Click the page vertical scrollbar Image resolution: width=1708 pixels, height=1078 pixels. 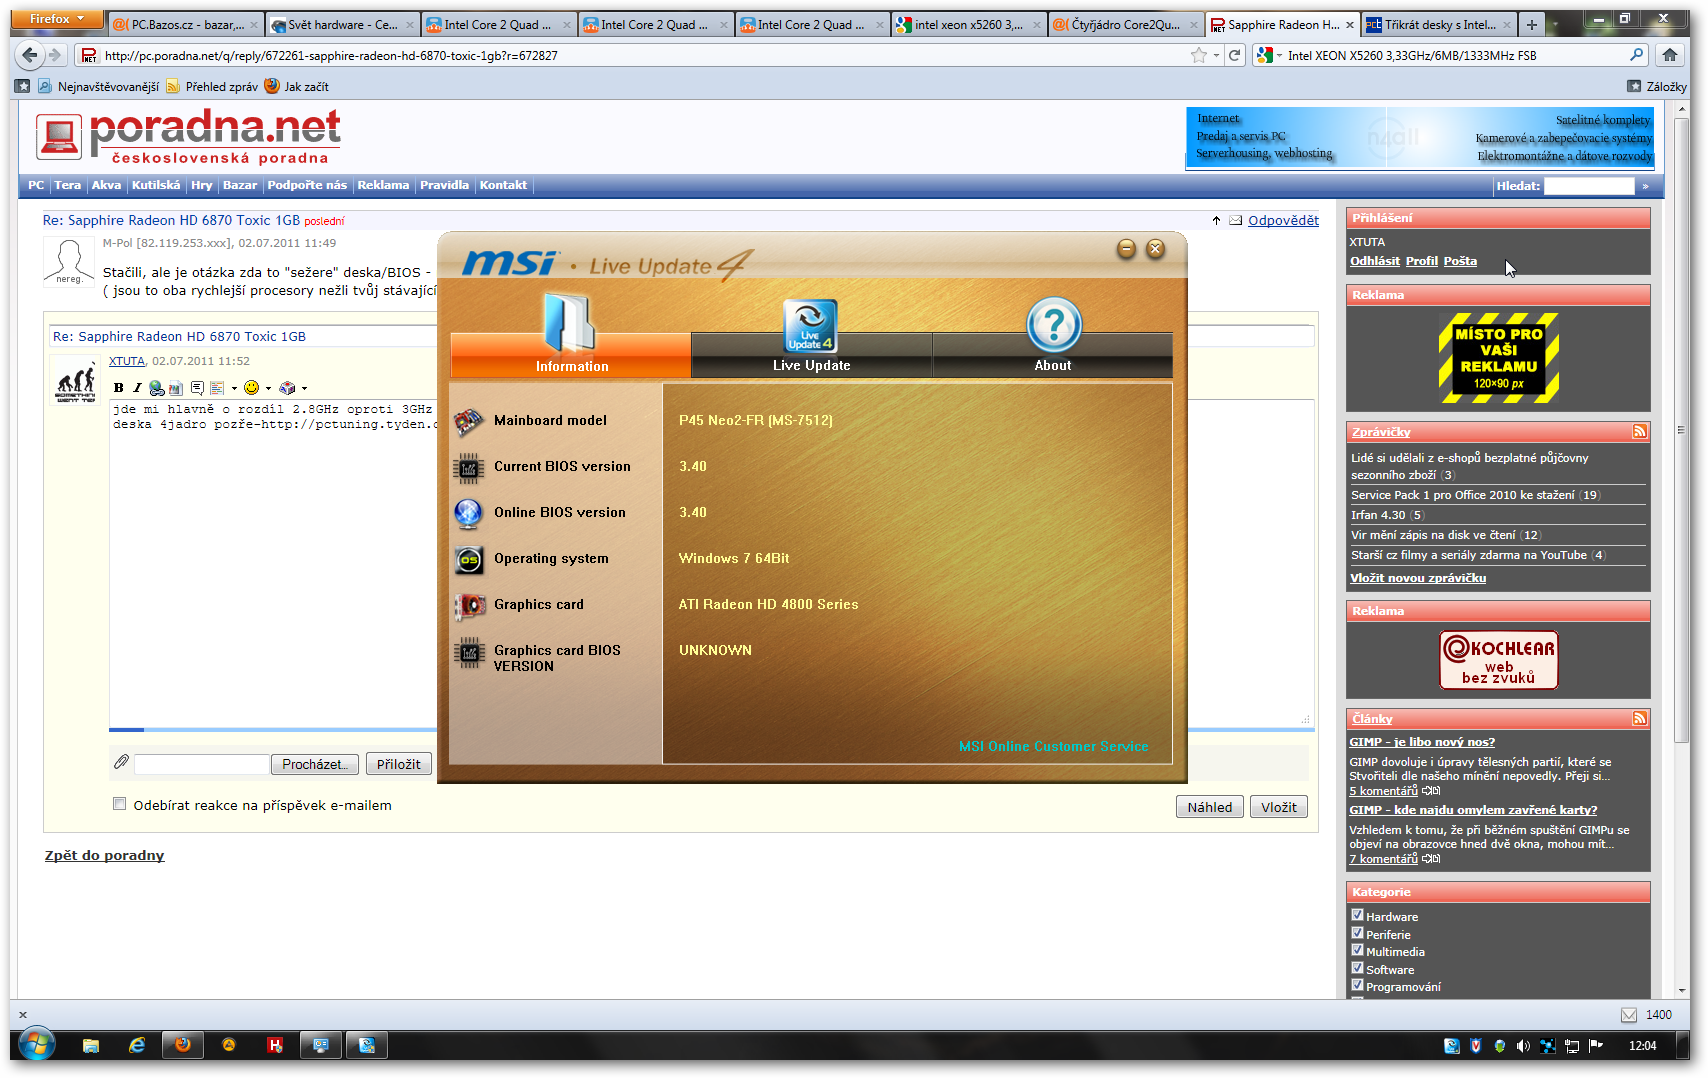pos(1680,430)
